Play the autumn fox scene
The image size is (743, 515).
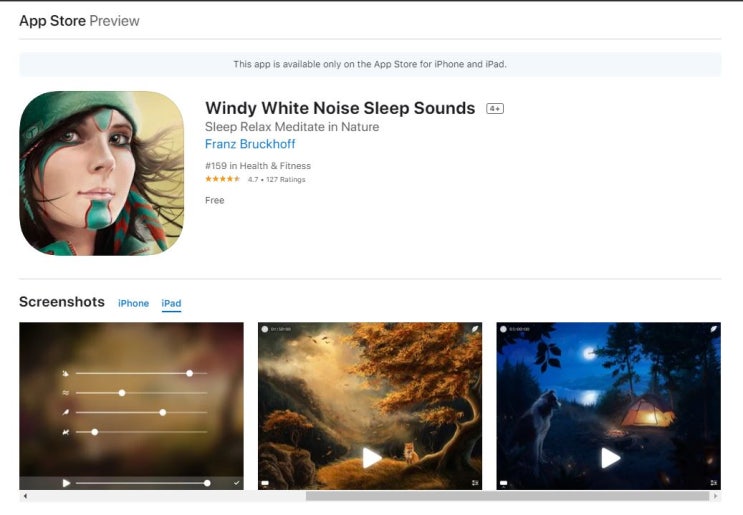(372, 458)
